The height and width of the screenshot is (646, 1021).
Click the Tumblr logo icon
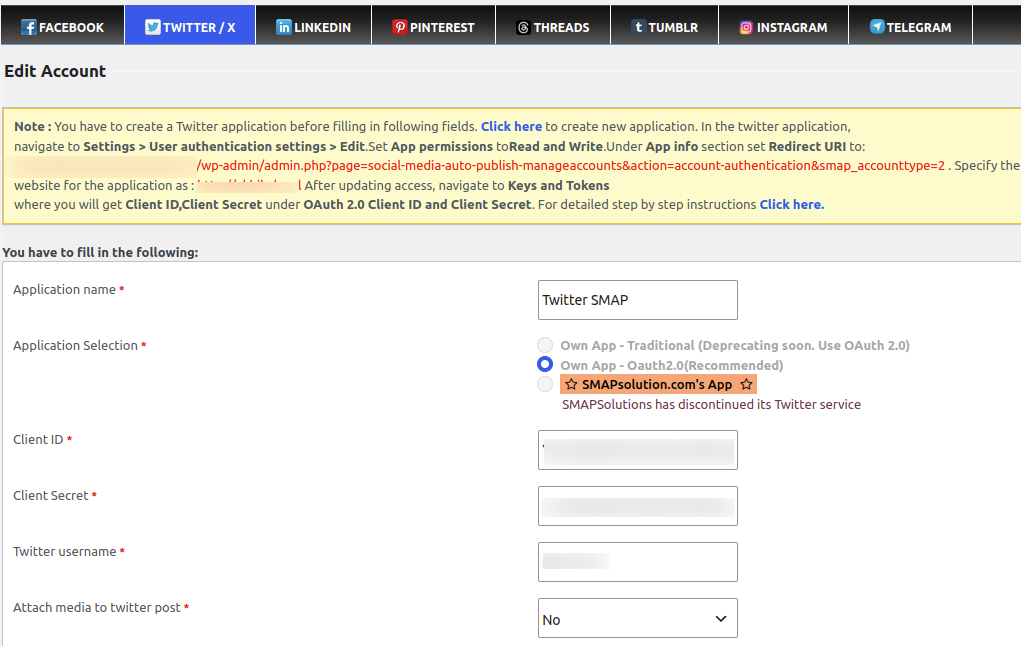(639, 27)
